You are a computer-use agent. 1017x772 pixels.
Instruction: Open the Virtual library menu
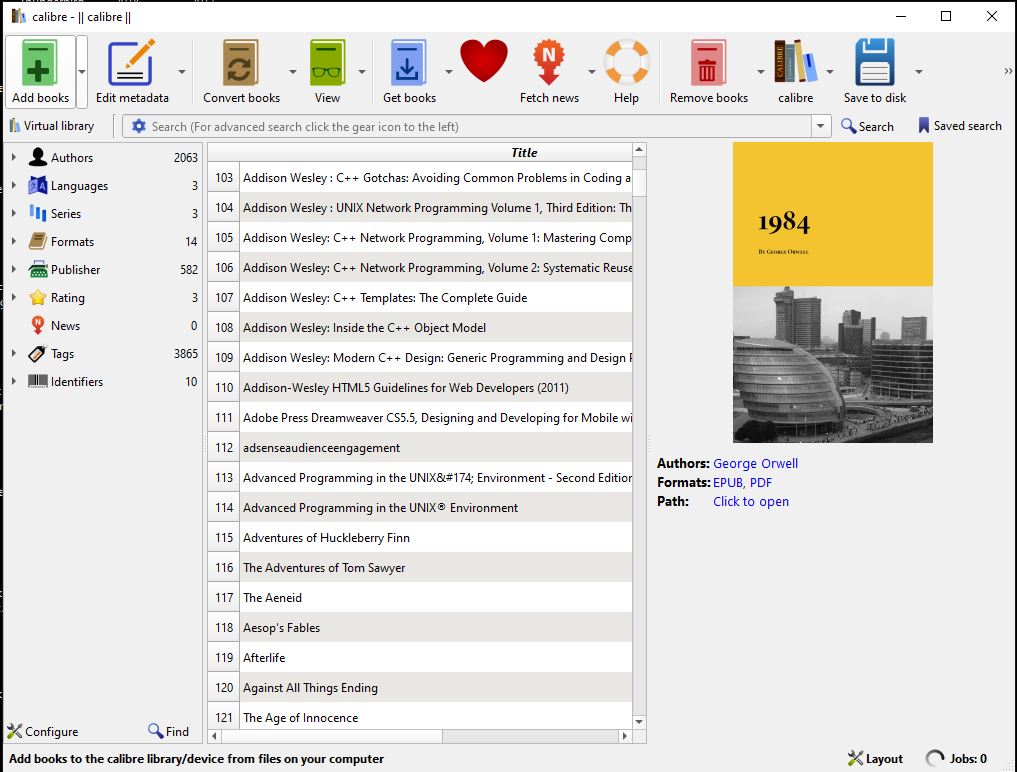tap(51, 126)
